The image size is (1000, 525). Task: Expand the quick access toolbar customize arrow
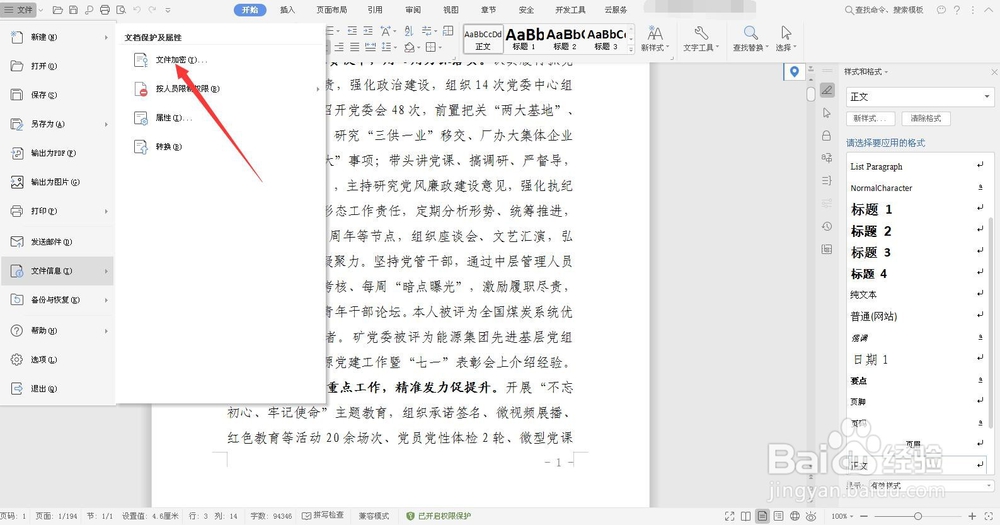coord(168,10)
